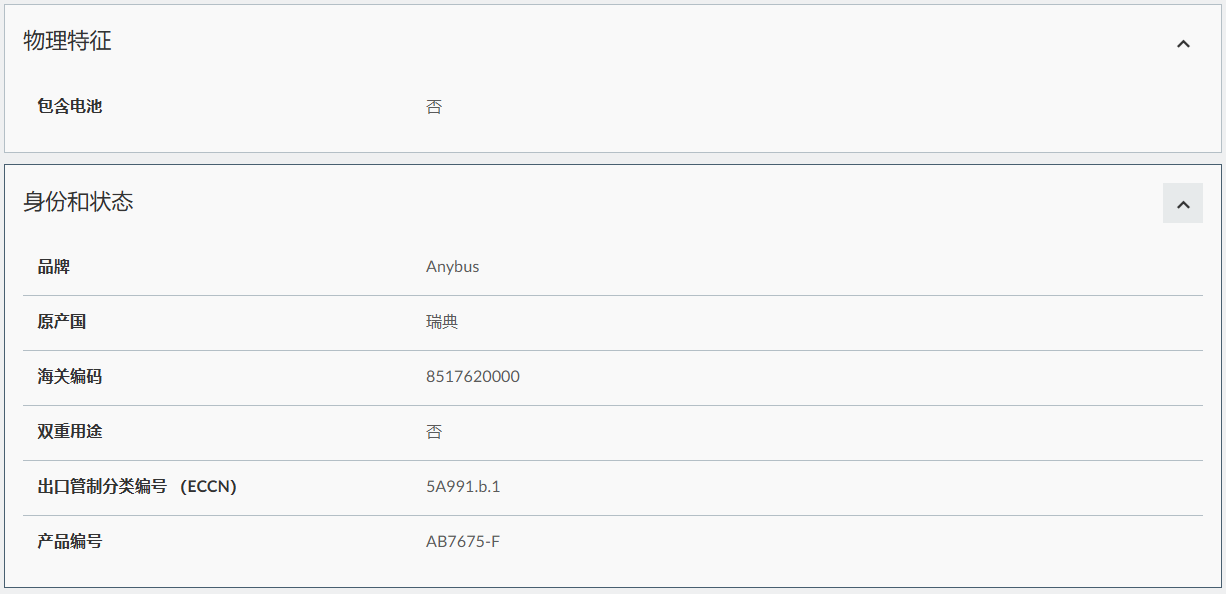Select the 原产国 row label
The width and height of the screenshot is (1226, 594).
(62, 322)
